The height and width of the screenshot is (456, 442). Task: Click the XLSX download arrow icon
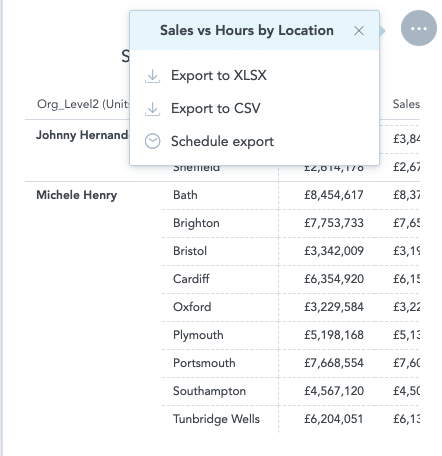point(152,76)
